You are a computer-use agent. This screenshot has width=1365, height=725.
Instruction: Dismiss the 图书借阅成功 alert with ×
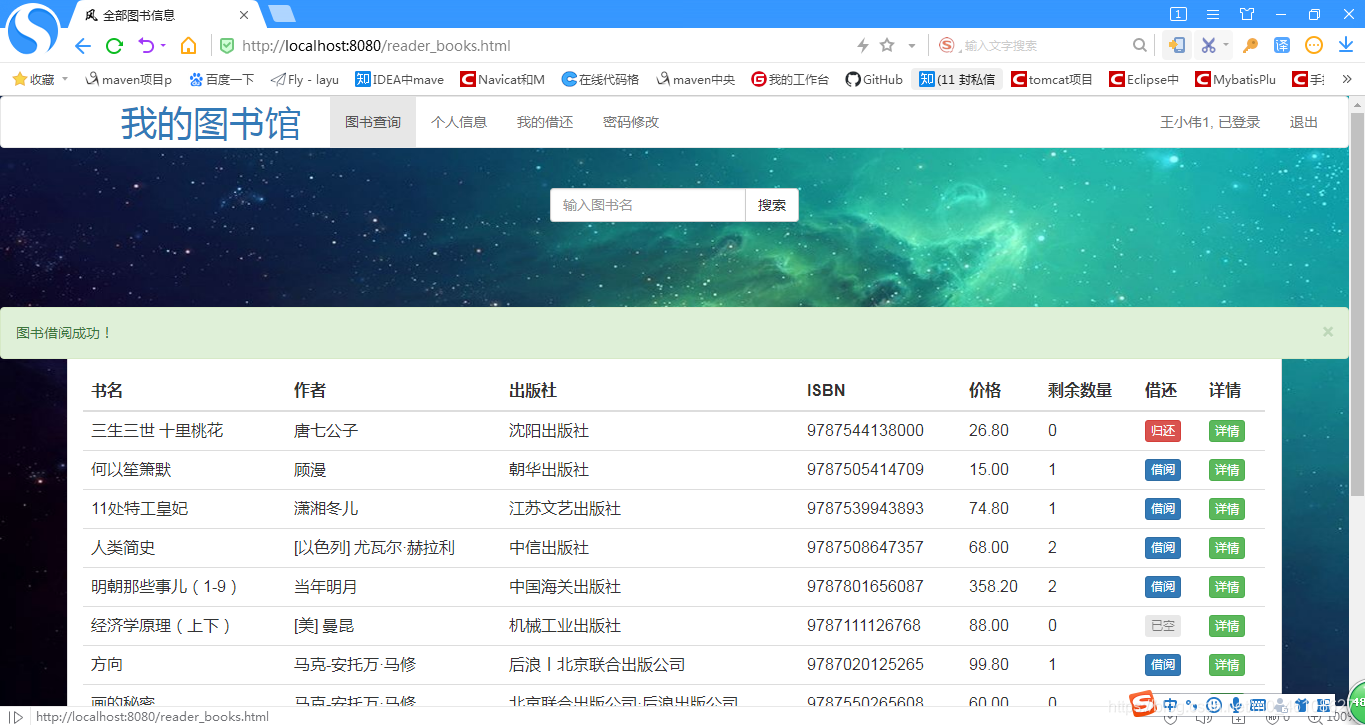click(x=1328, y=331)
